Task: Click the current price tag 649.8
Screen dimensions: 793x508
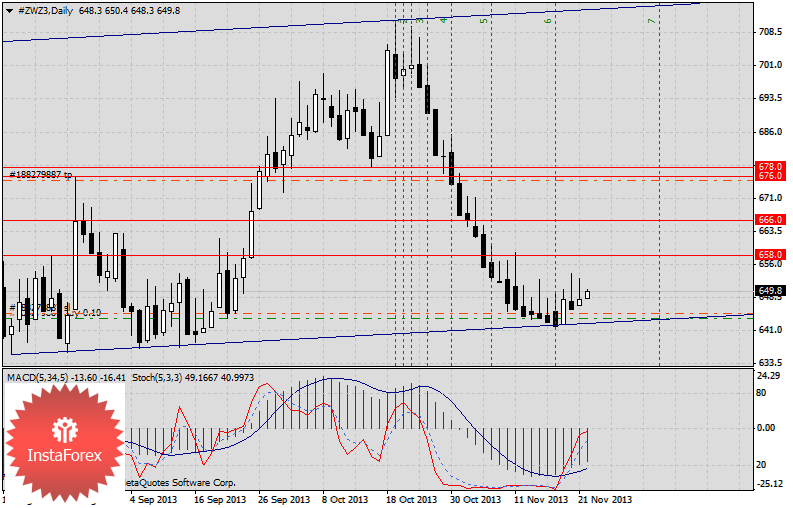Action: click(x=770, y=290)
